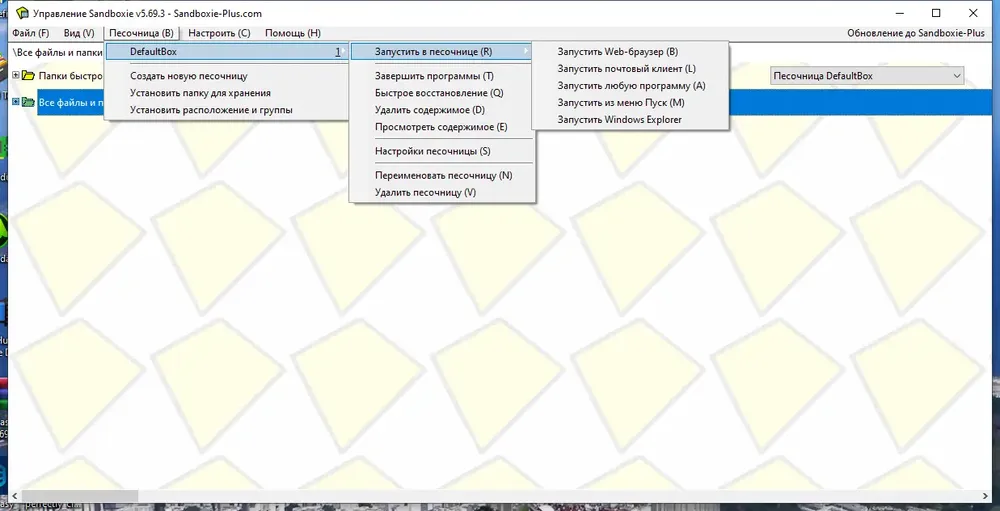Open the Вид (V) menu

click(x=79, y=33)
